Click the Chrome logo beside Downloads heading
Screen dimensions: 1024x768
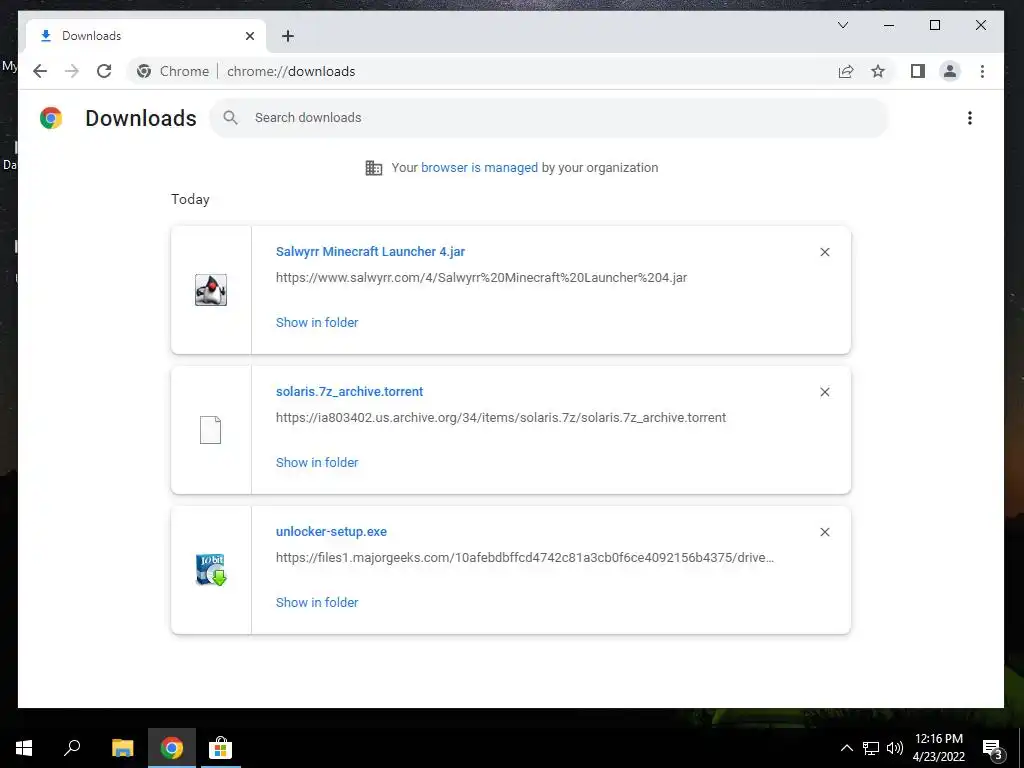tap(51, 118)
